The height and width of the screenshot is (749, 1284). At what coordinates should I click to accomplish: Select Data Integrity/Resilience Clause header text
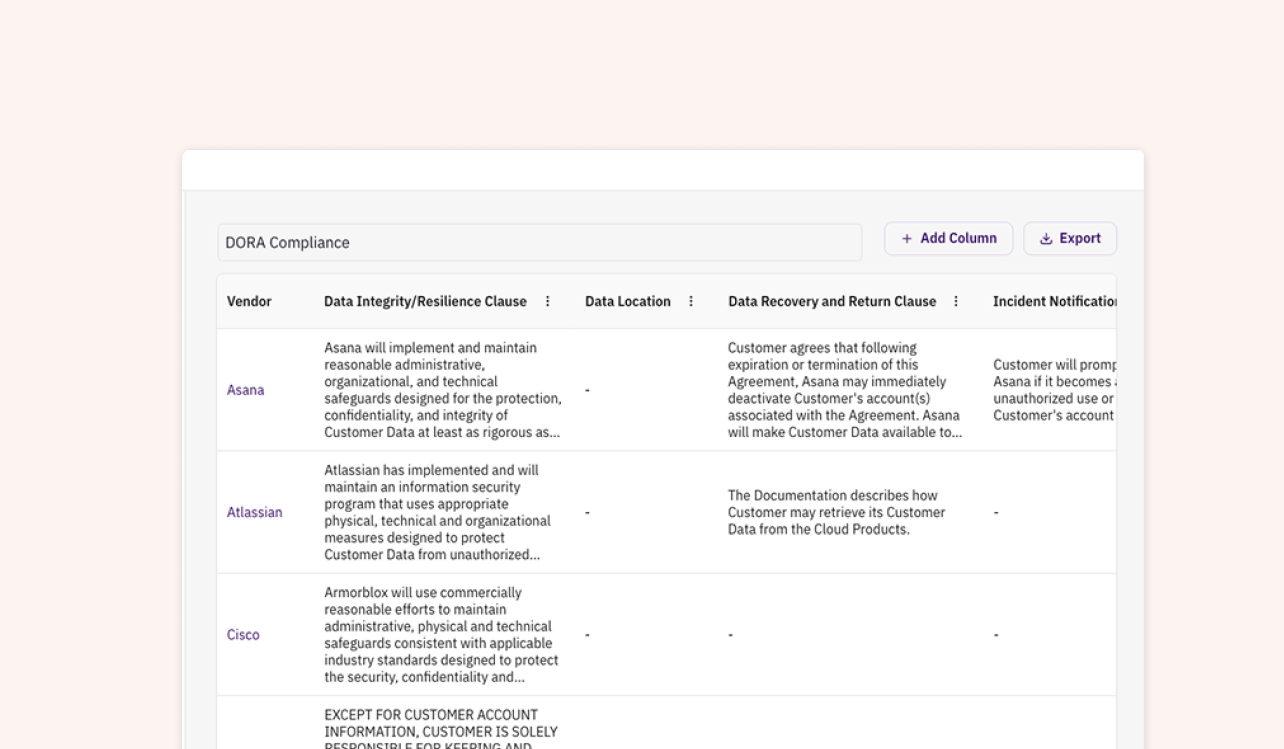coord(425,301)
